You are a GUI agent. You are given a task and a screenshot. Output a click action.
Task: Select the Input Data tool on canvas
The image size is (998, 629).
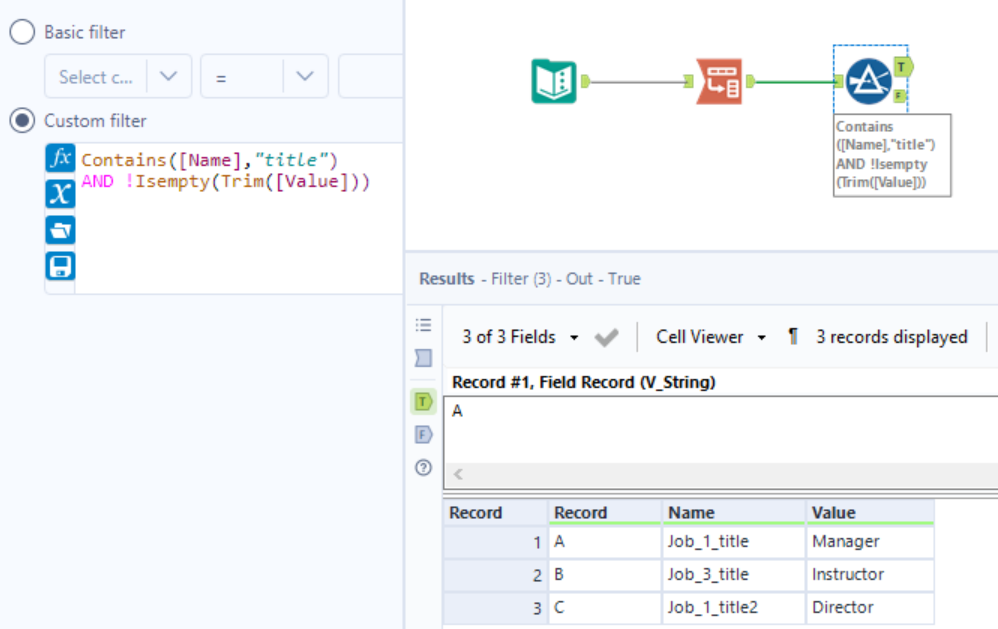click(x=553, y=82)
